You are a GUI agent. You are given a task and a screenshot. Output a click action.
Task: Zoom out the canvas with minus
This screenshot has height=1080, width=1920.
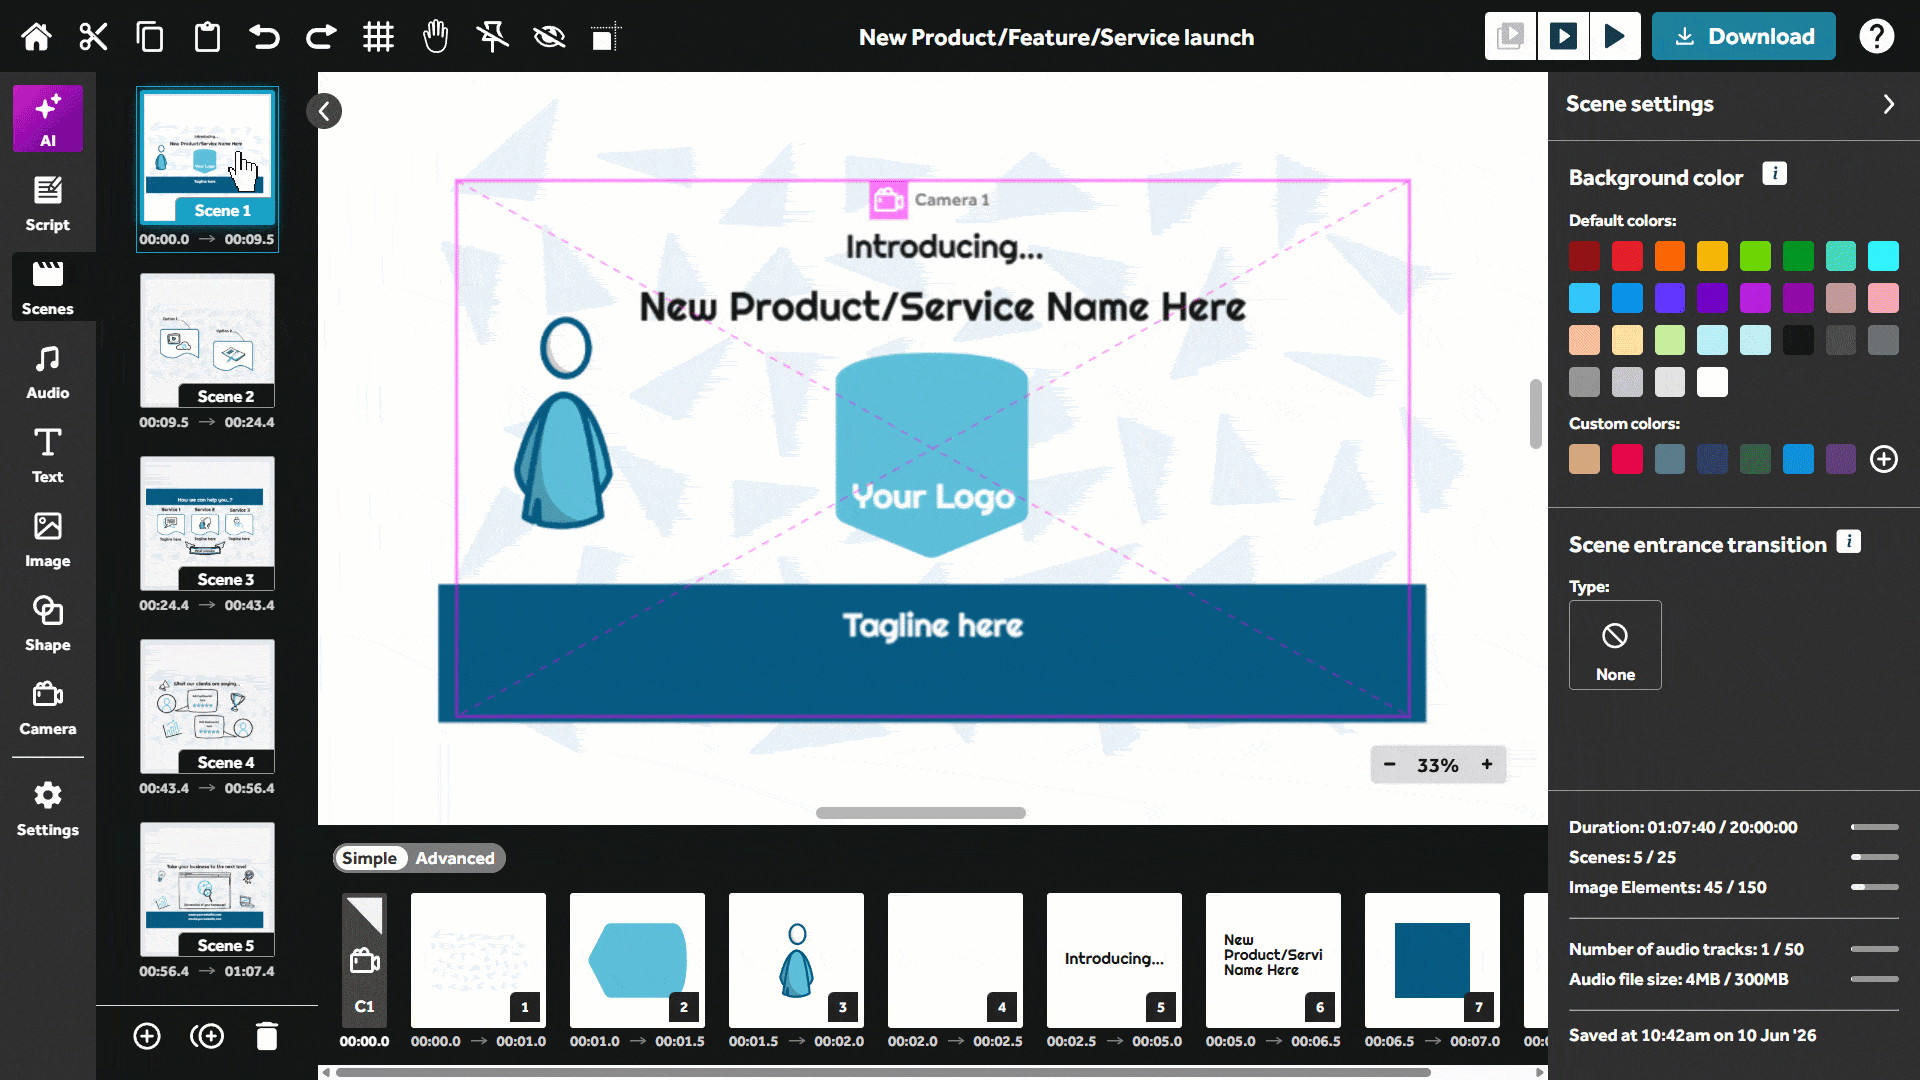click(x=1389, y=764)
